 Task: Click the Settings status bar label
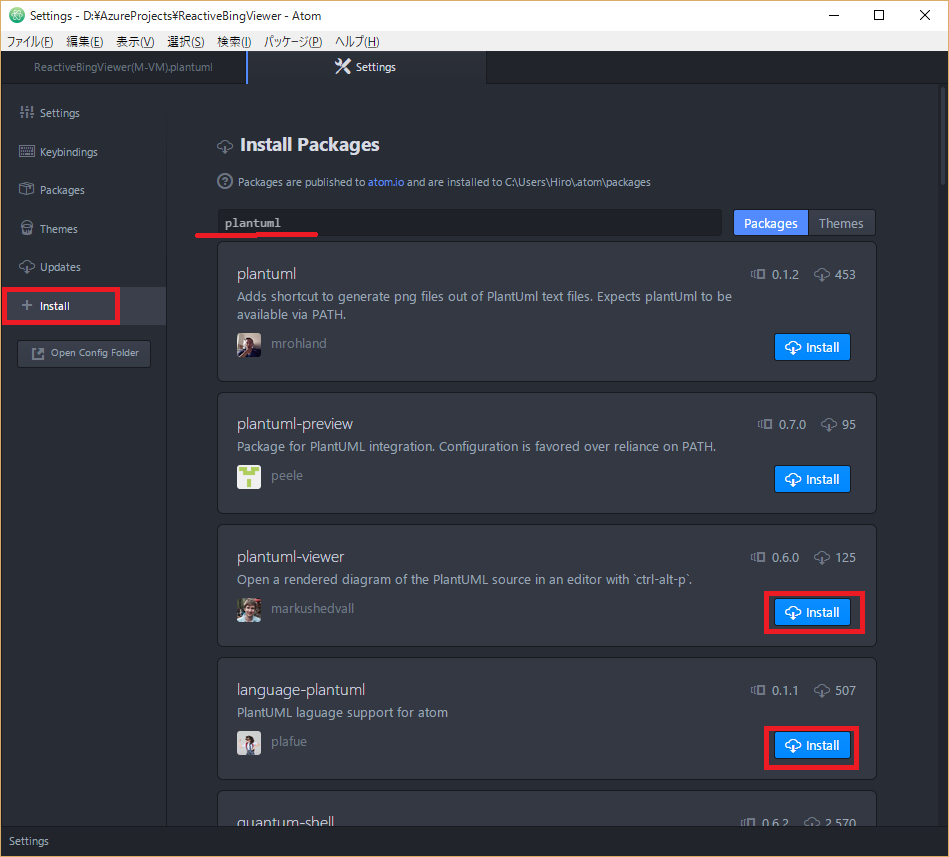coord(28,841)
